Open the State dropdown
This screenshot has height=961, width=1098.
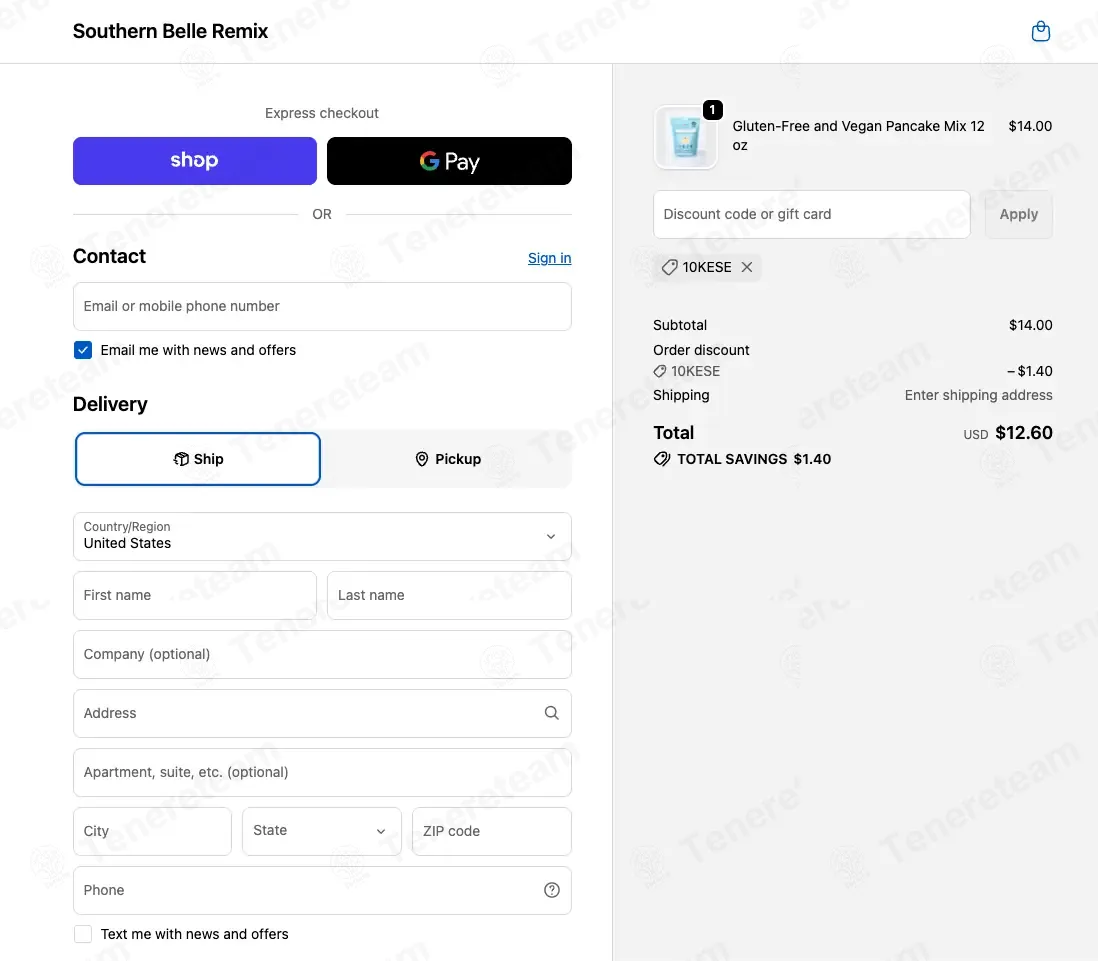[x=321, y=831]
